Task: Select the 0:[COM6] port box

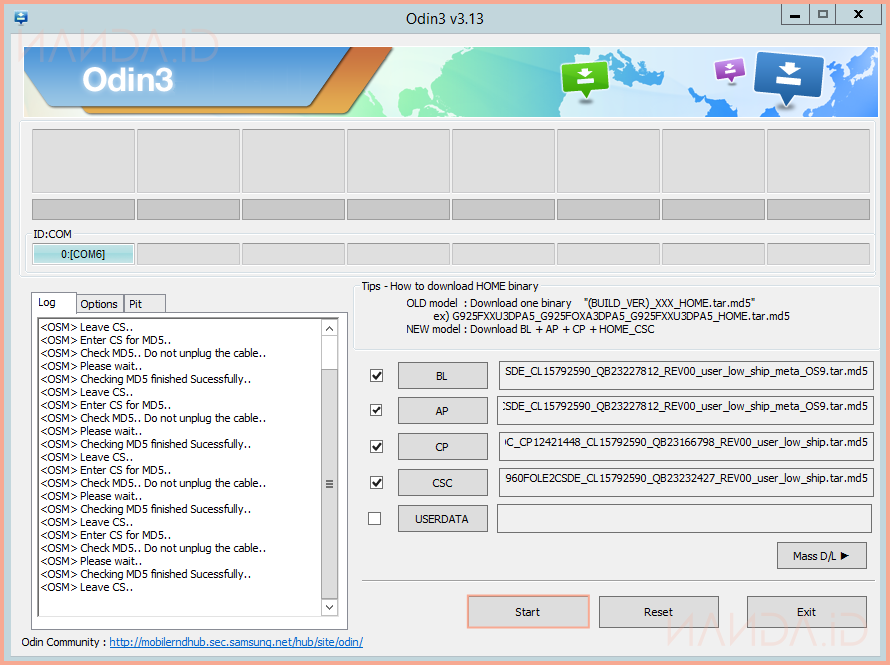Action: (83, 254)
